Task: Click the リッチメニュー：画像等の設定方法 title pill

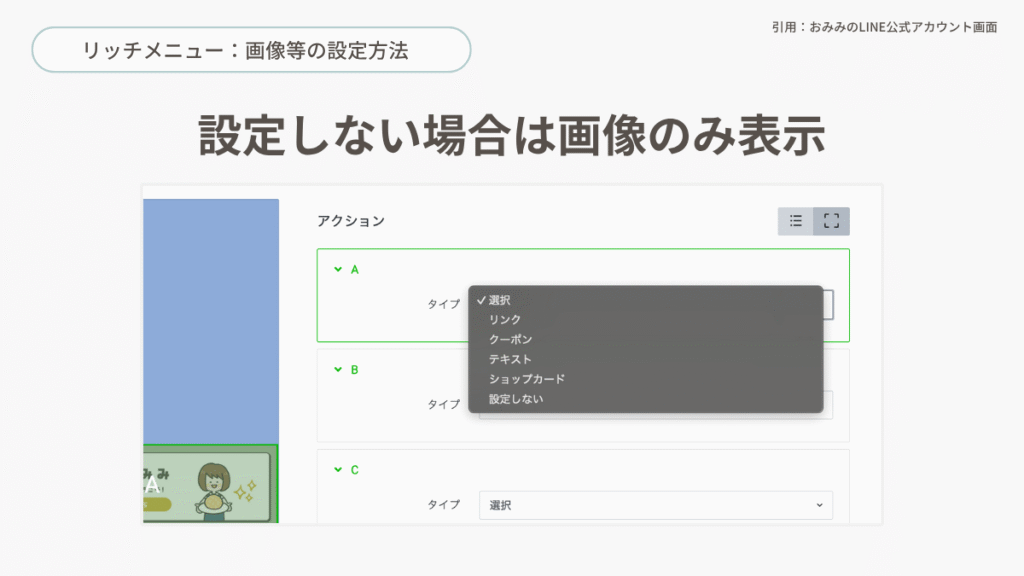Action: pos(251,50)
